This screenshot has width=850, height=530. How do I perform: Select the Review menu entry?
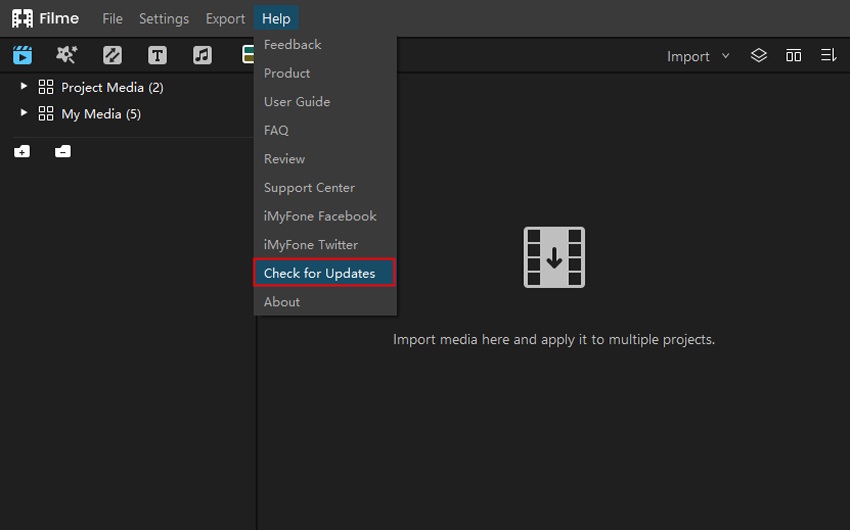(325, 159)
